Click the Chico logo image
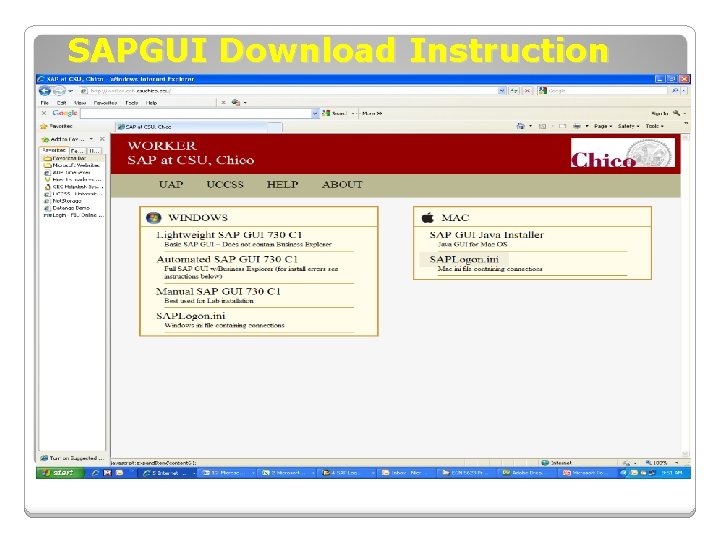This screenshot has width=720, height=540. [623, 153]
